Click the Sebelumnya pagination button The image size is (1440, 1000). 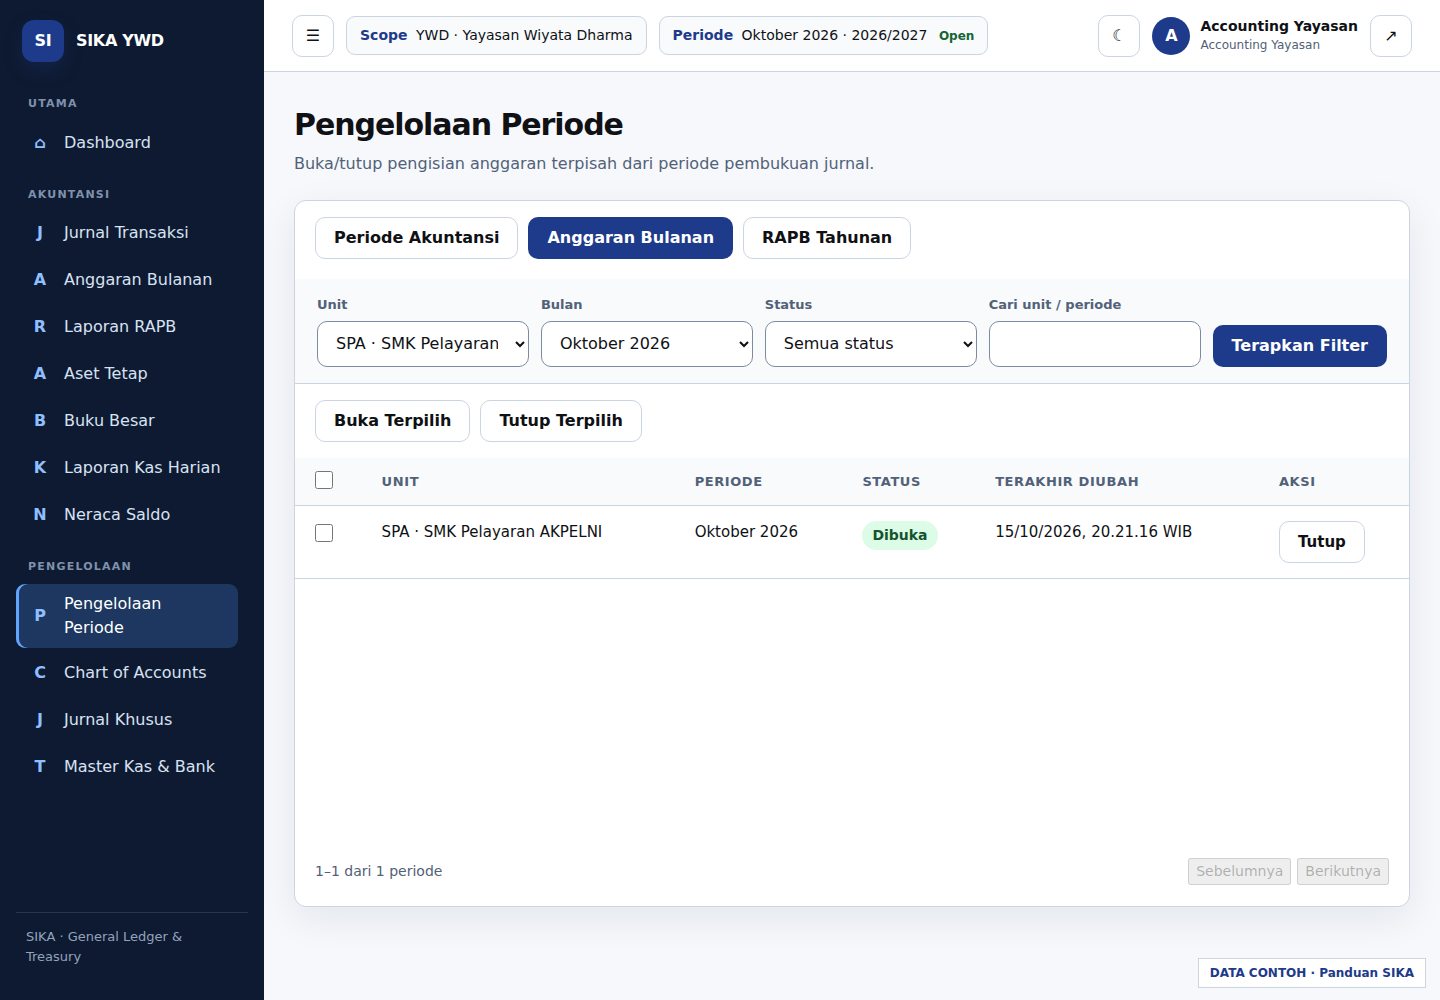[1239, 871]
